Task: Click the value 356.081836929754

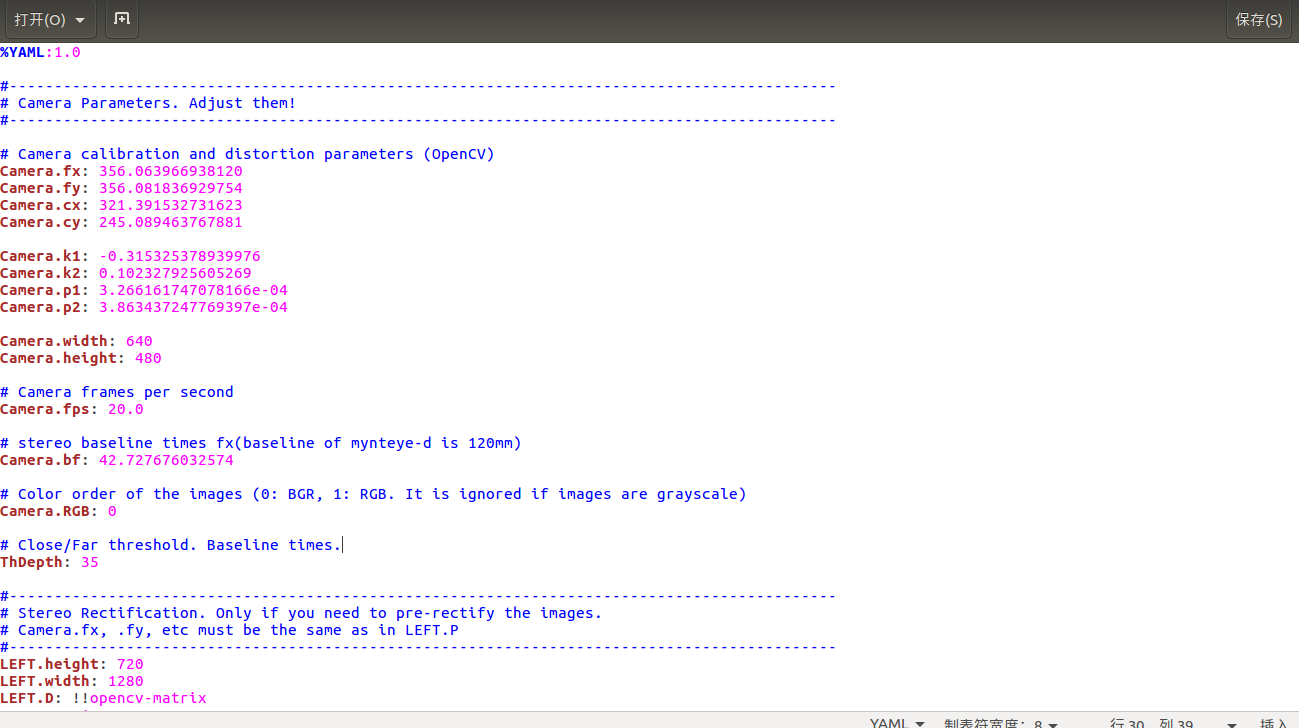Action: (x=171, y=188)
